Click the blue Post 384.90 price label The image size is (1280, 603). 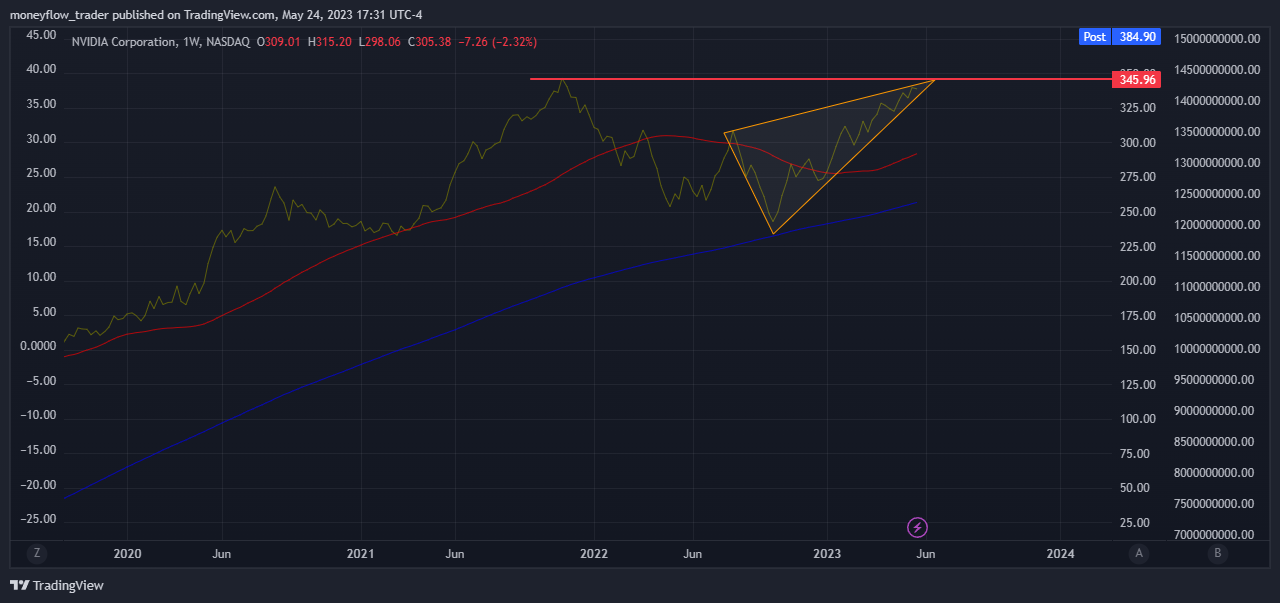coord(1120,36)
